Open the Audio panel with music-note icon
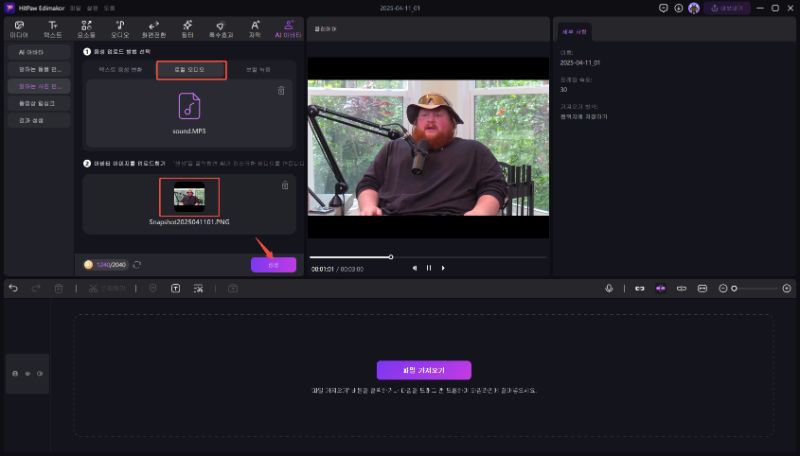This screenshot has width=800, height=456. [x=119, y=28]
